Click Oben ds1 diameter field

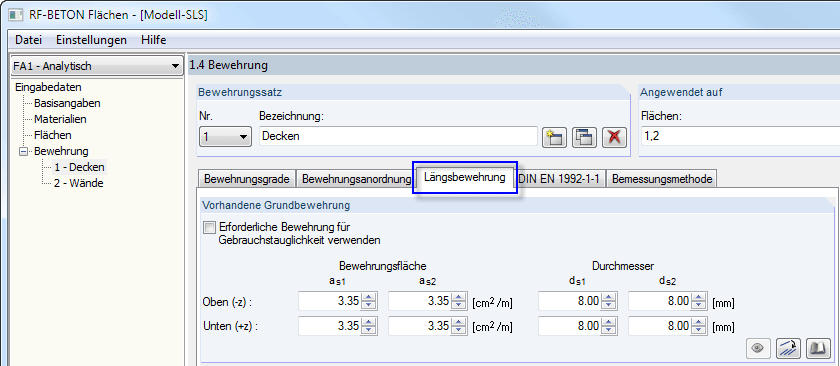(569, 301)
